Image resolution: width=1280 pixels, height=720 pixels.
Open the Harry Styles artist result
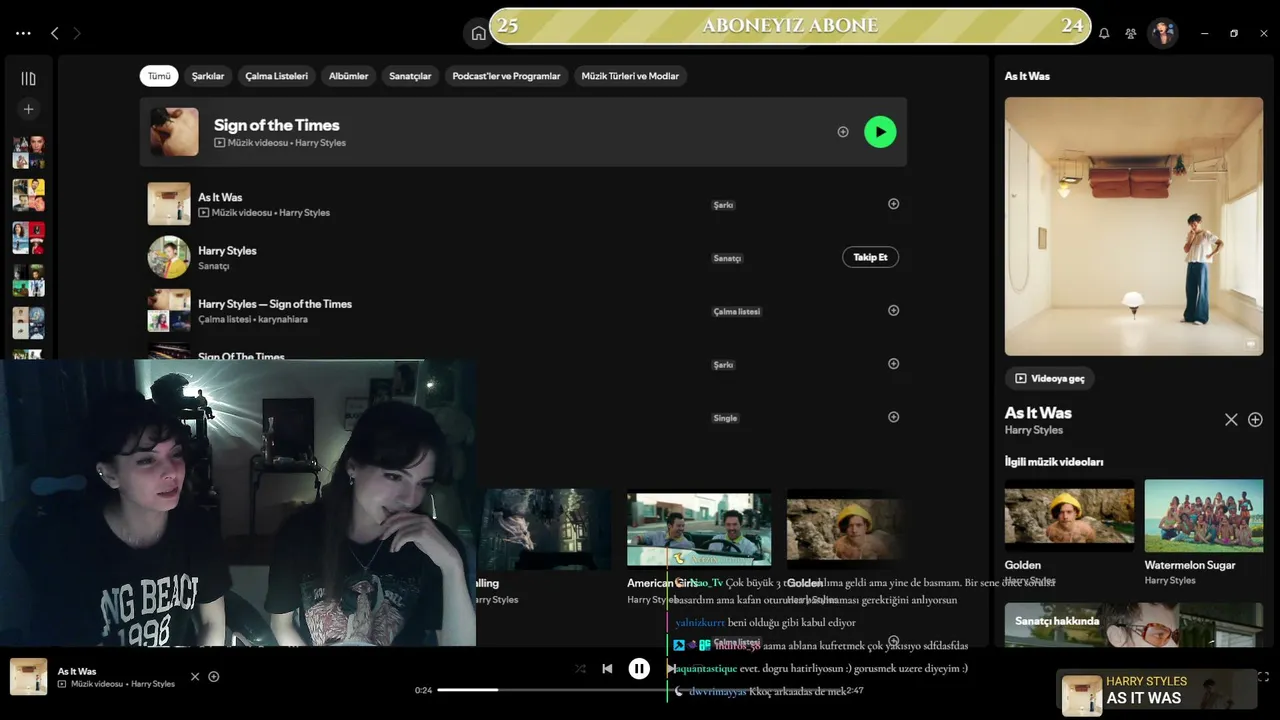tap(227, 251)
